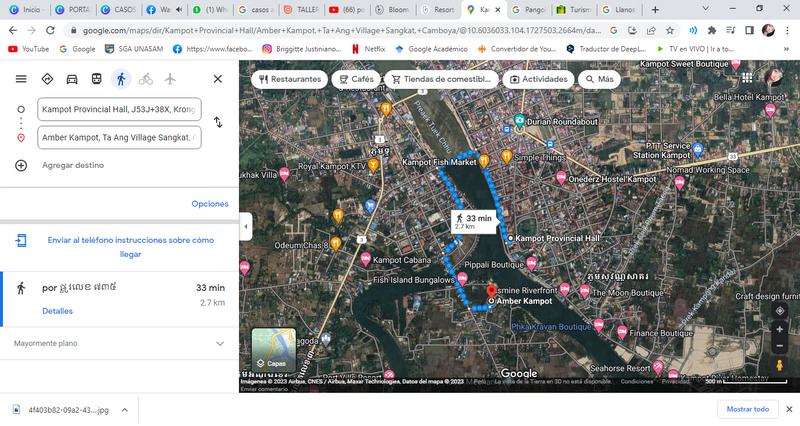Open Durian Roundabout camera marker
800x426 pixels.
tap(519, 120)
